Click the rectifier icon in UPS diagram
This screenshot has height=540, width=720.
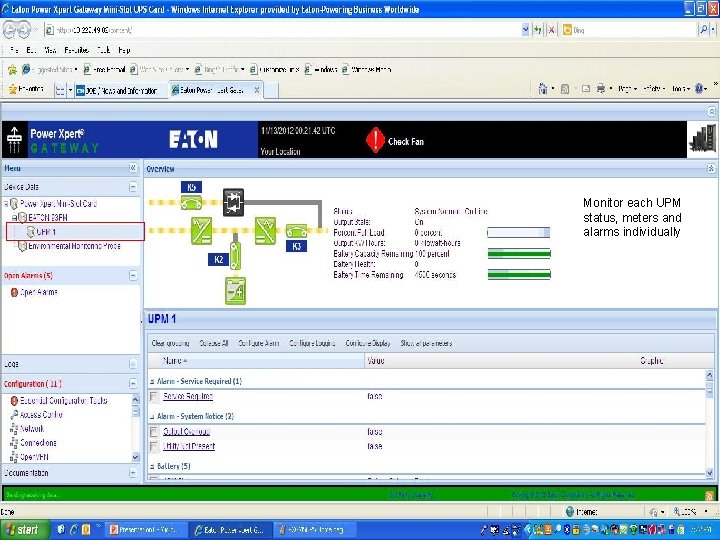point(202,231)
